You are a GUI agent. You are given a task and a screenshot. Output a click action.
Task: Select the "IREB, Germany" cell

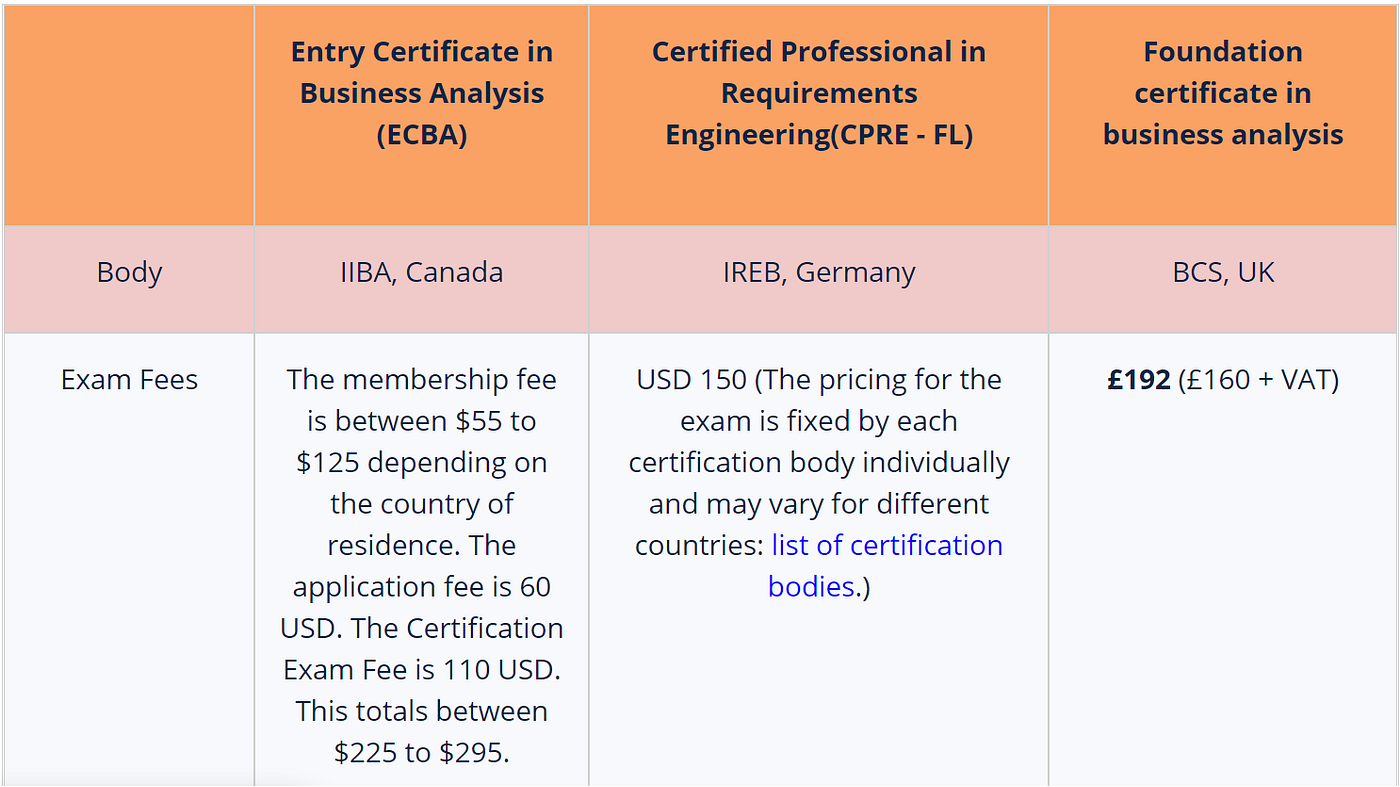point(818,272)
